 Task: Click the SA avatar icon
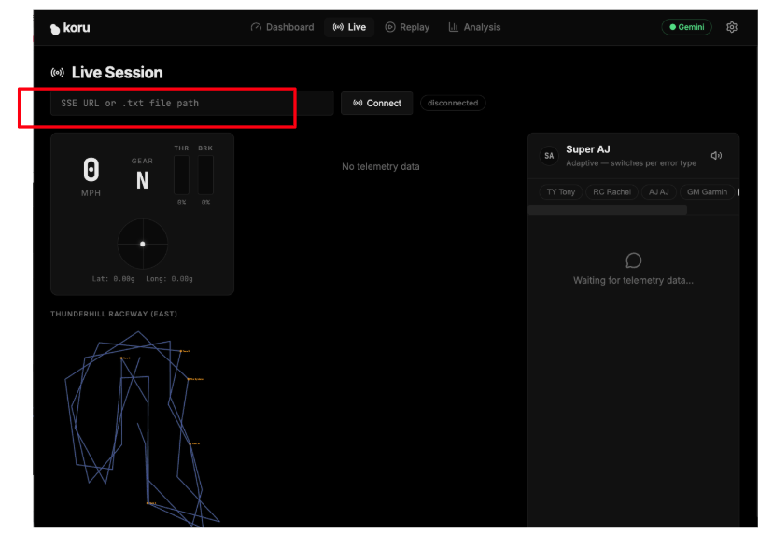tap(548, 155)
